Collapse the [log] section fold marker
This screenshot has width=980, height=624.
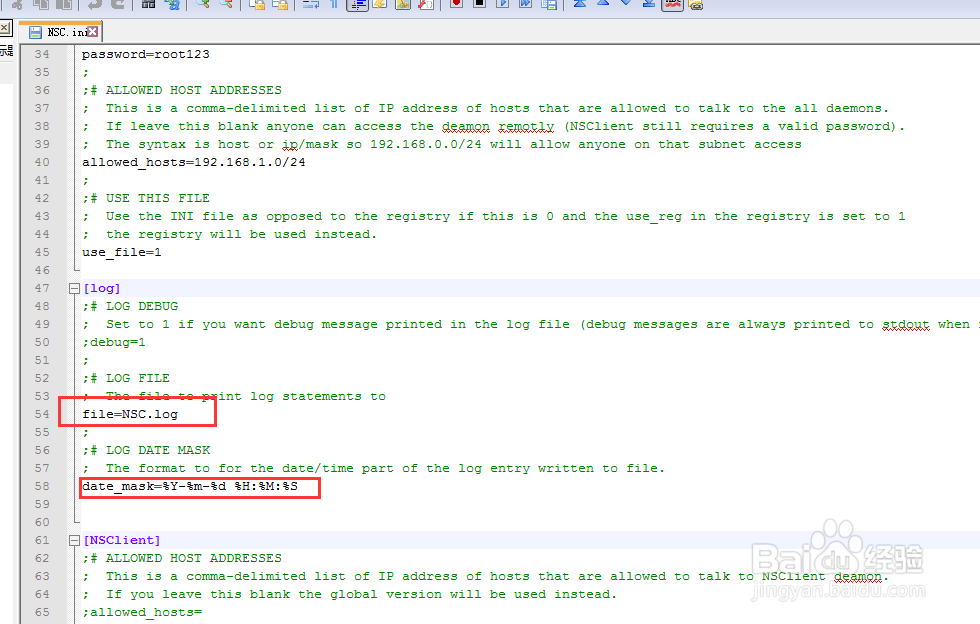(x=74, y=288)
